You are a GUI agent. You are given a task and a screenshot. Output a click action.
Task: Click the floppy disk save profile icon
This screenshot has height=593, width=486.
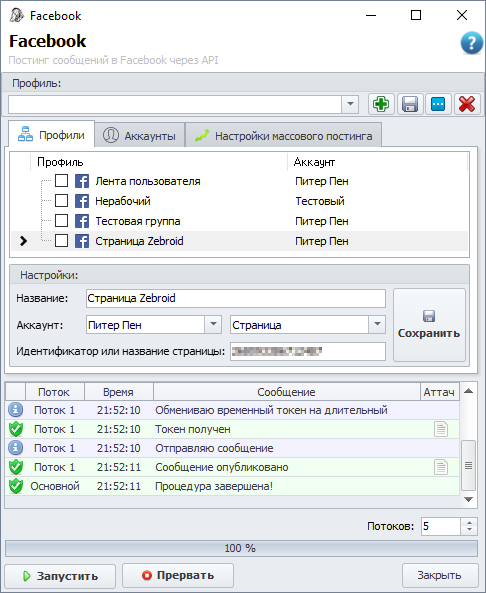tap(410, 104)
